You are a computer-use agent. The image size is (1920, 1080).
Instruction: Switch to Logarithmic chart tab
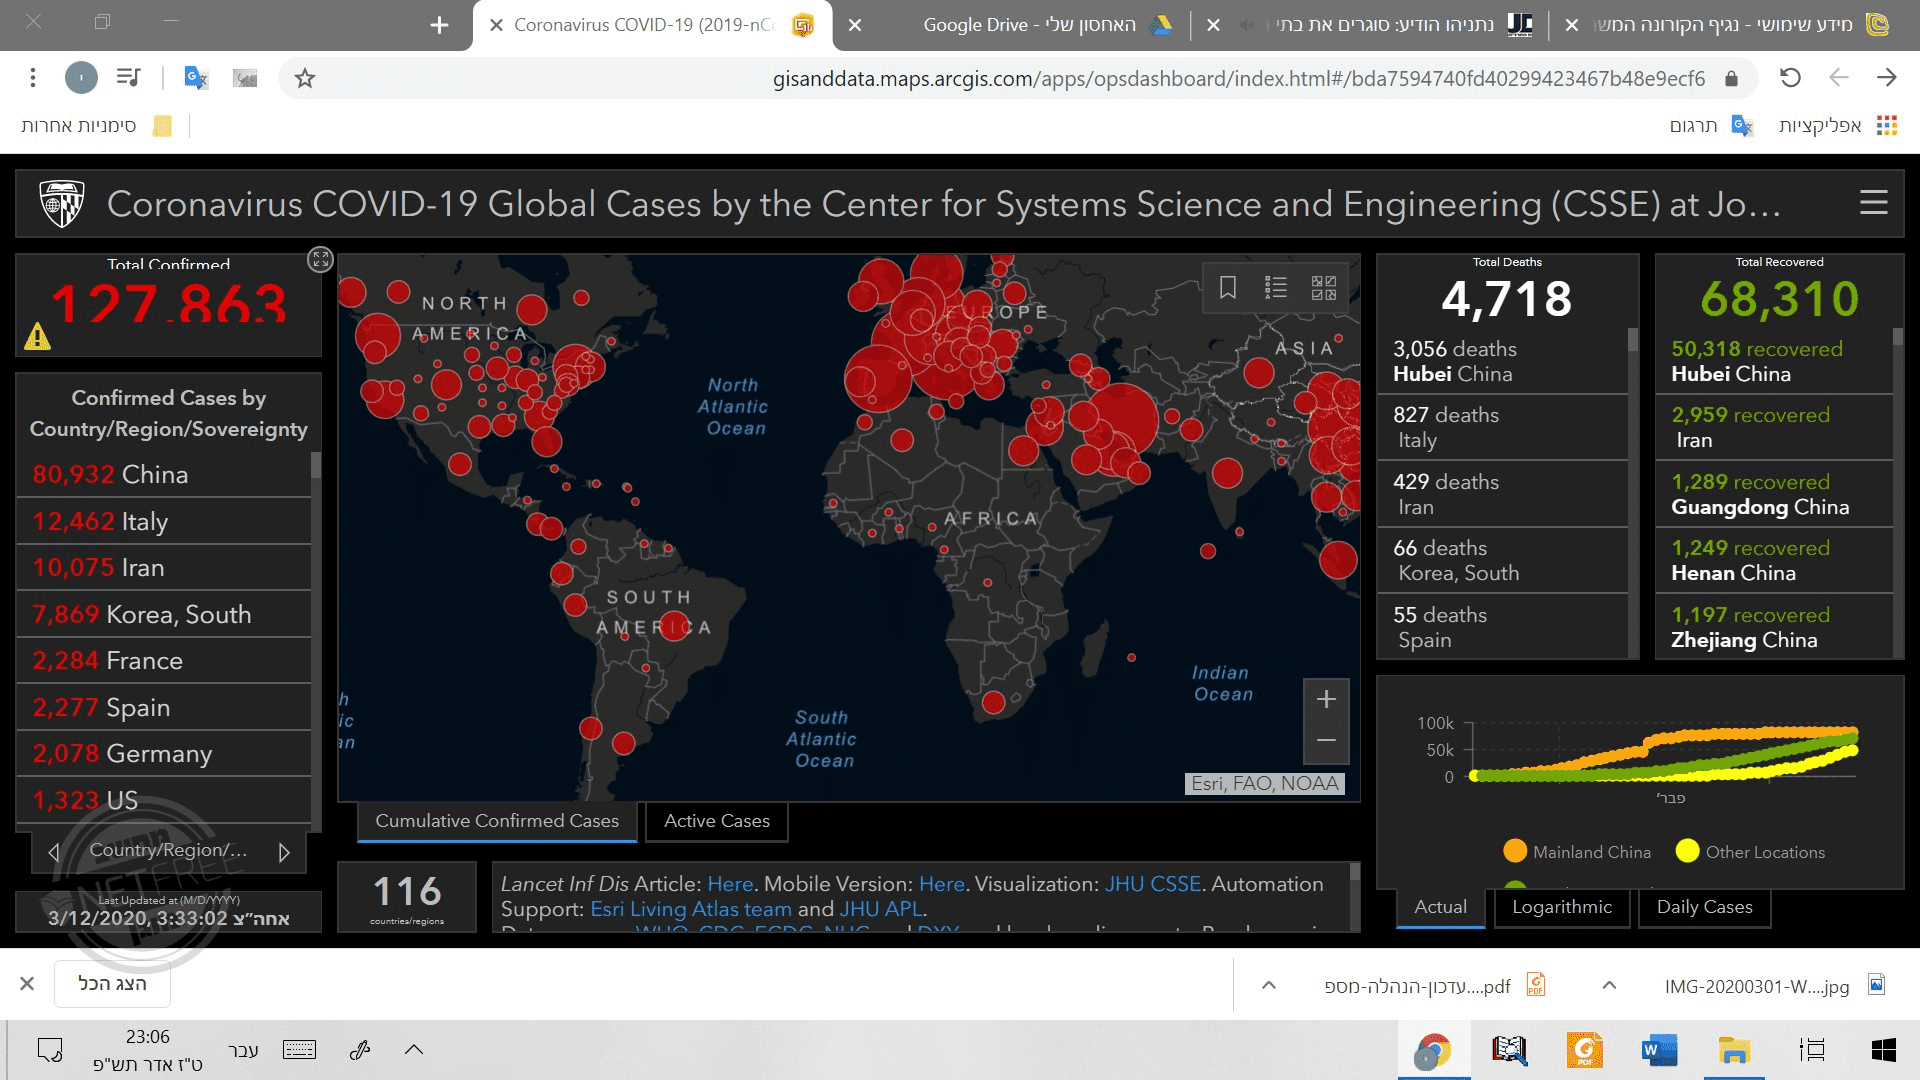click(1561, 907)
